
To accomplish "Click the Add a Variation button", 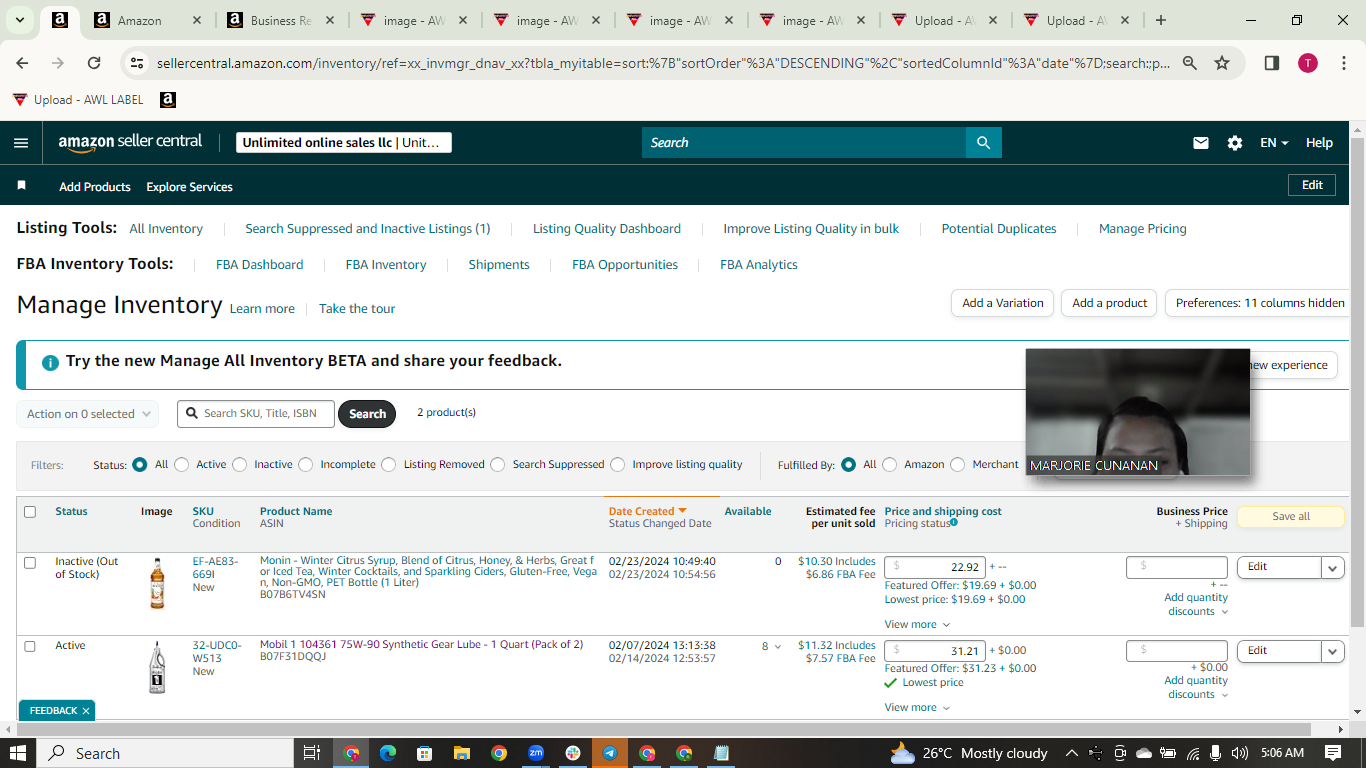I will click(x=1002, y=303).
